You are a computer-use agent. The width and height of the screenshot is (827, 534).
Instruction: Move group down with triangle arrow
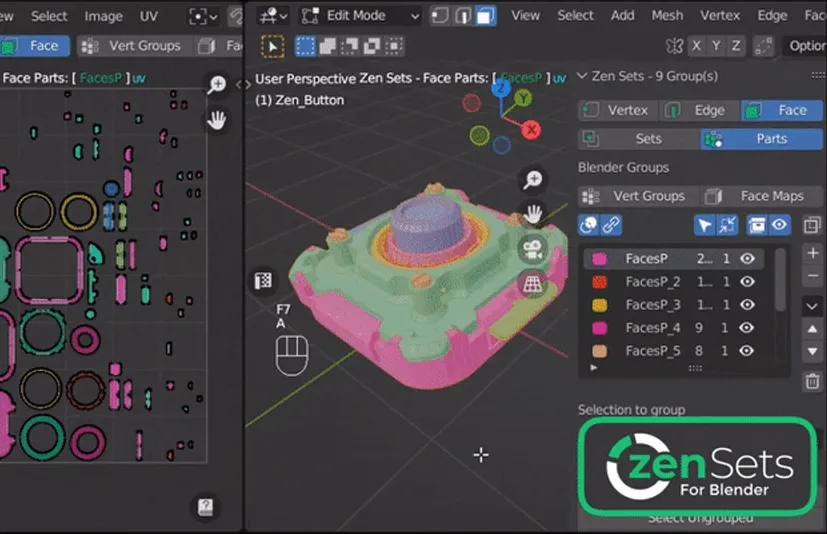813,351
